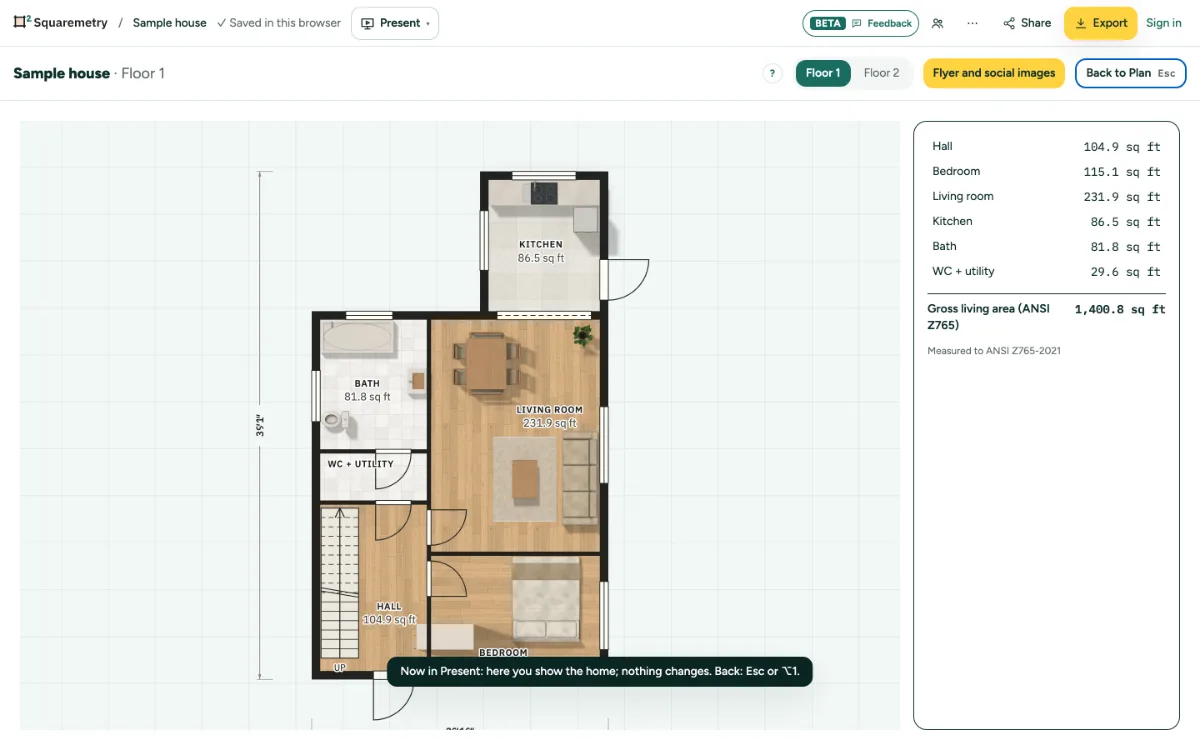Select the Bedroom label on plan

click(x=502, y=653)
